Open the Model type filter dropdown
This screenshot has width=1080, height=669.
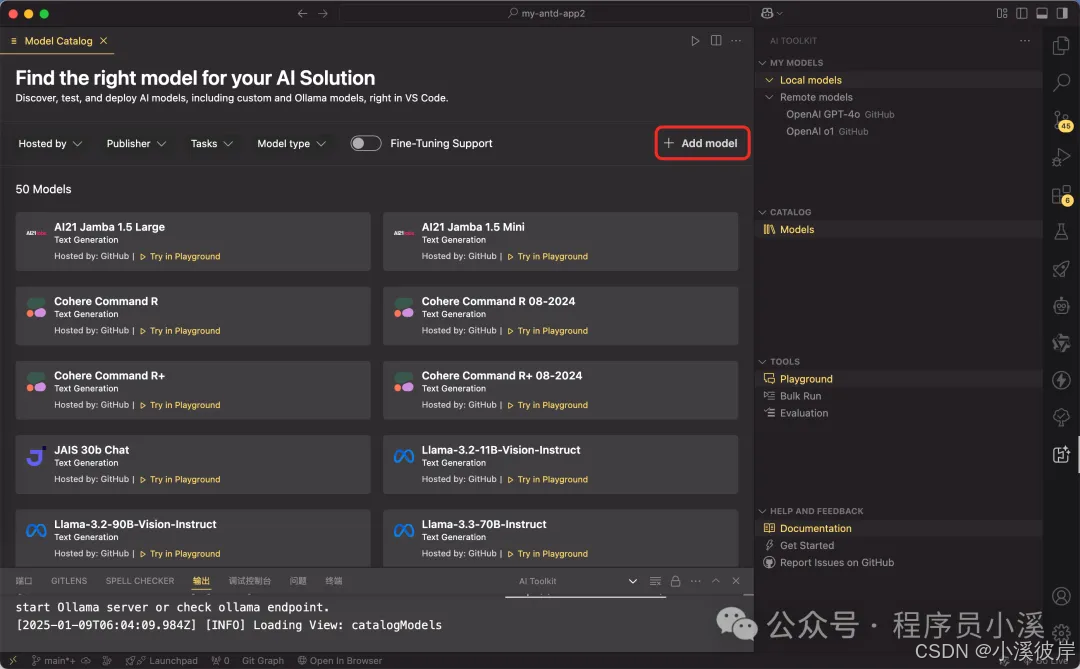[x=291, y=143]
